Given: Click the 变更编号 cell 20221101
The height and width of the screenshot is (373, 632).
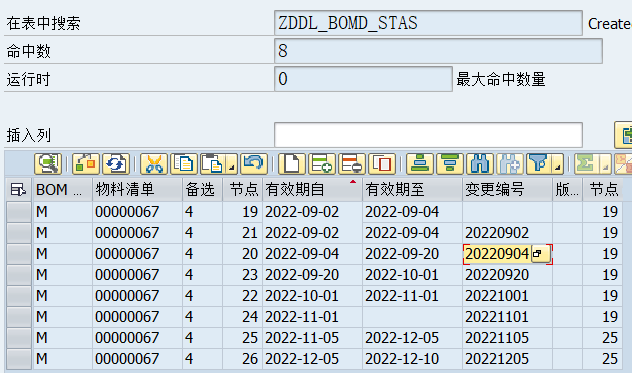Looking at the screenshot, I should point(507,317).
